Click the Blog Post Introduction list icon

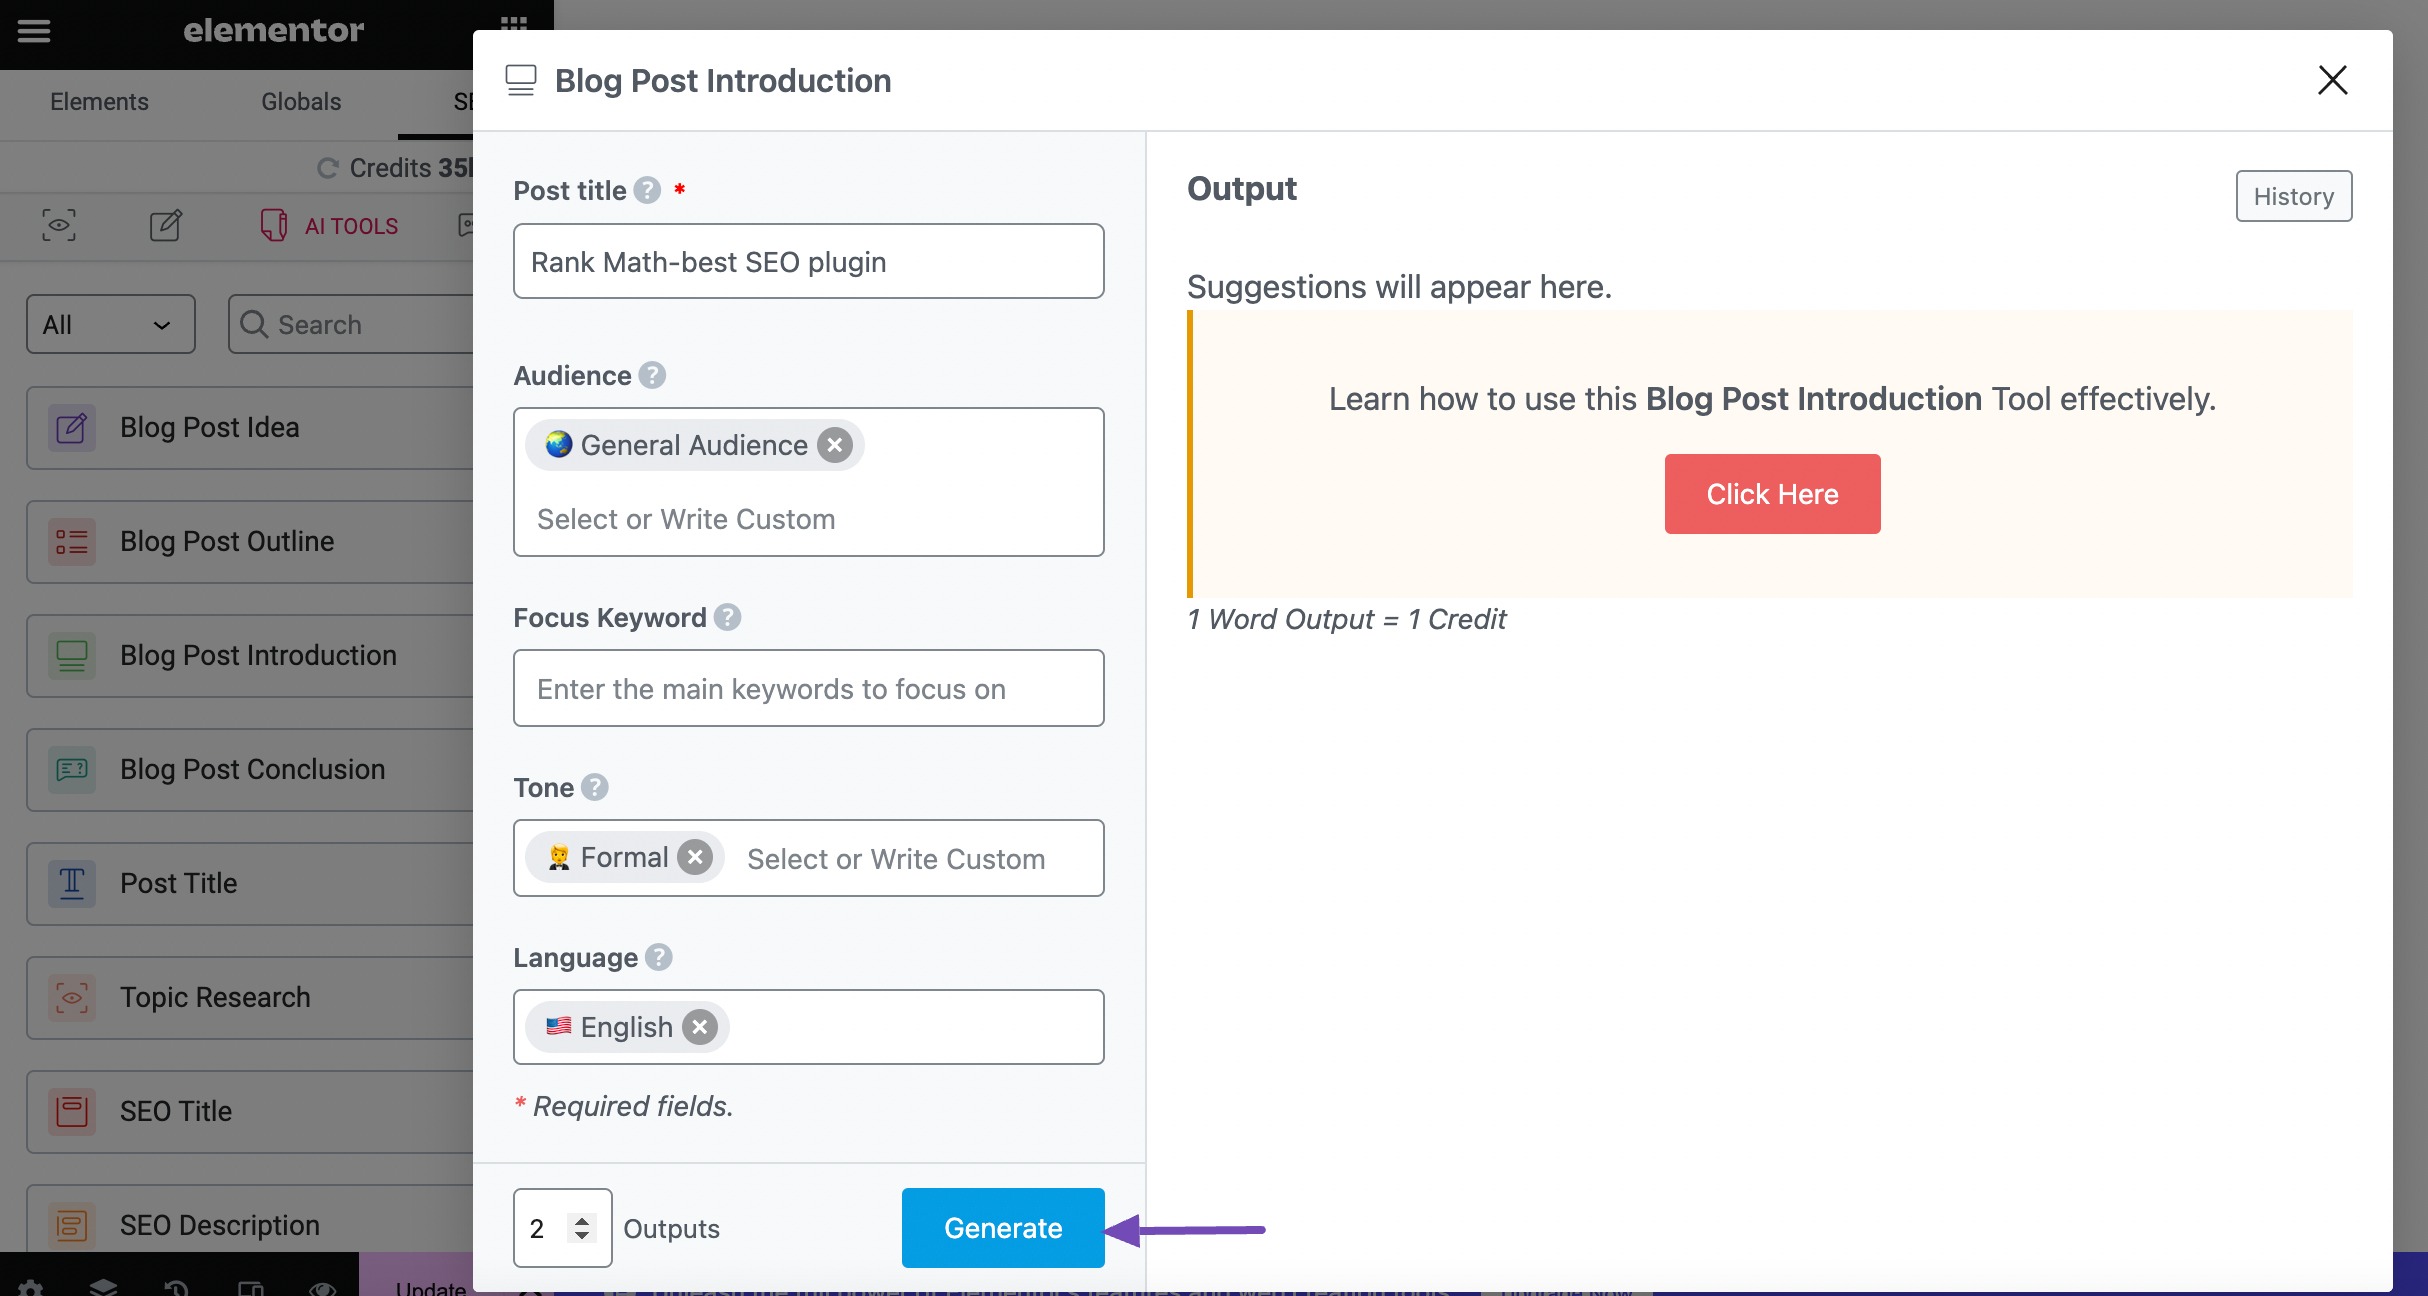(x=72, y=656)
